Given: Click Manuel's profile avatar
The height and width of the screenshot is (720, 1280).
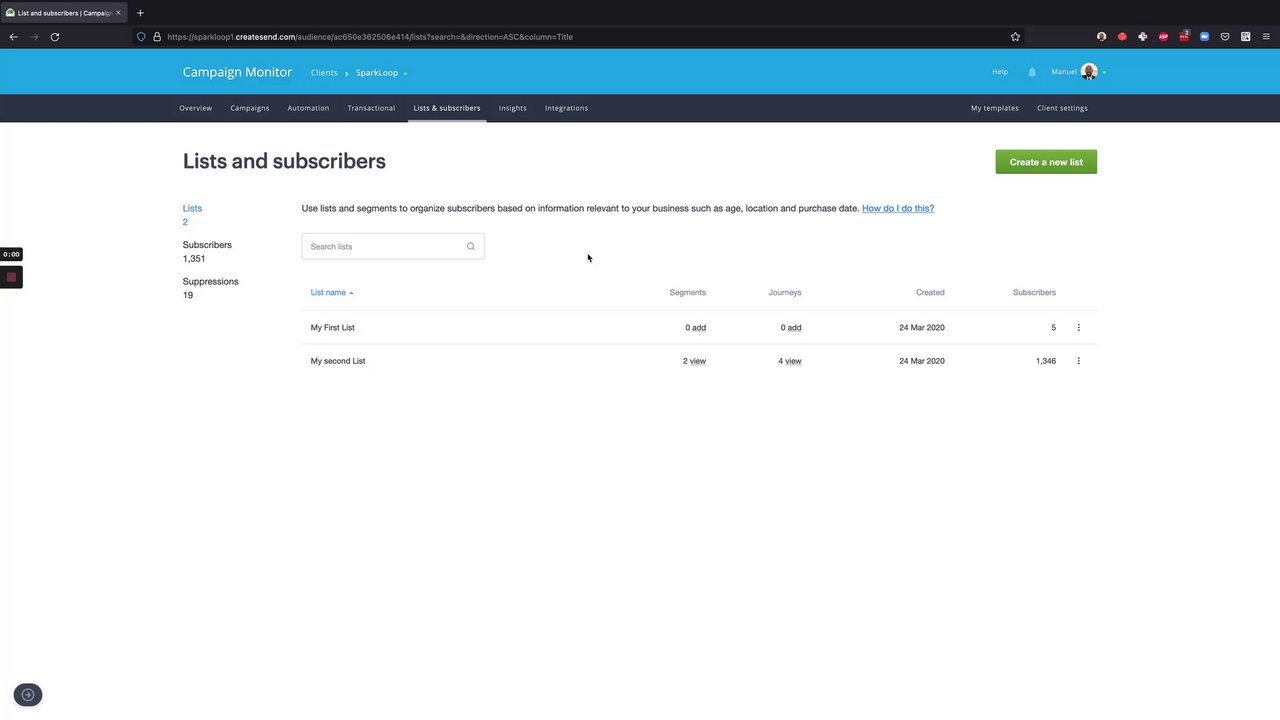Looking at the screenshot, I should [x=1089, y=72].
